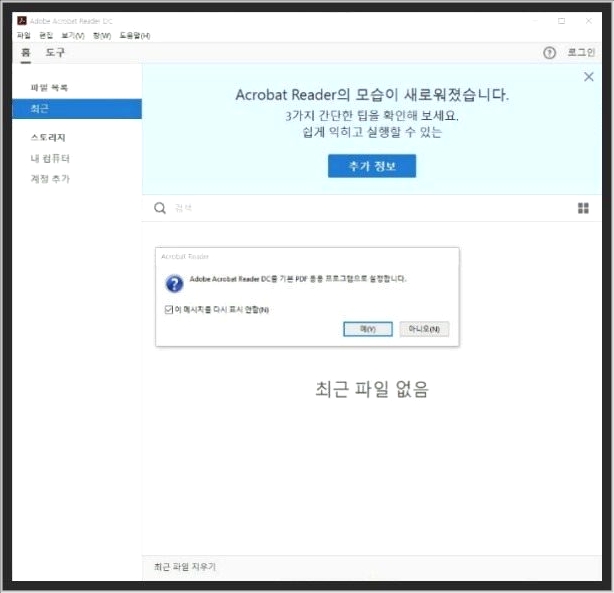Open the 편집 menu
614x593 pixels.
[x=46, y=36]
